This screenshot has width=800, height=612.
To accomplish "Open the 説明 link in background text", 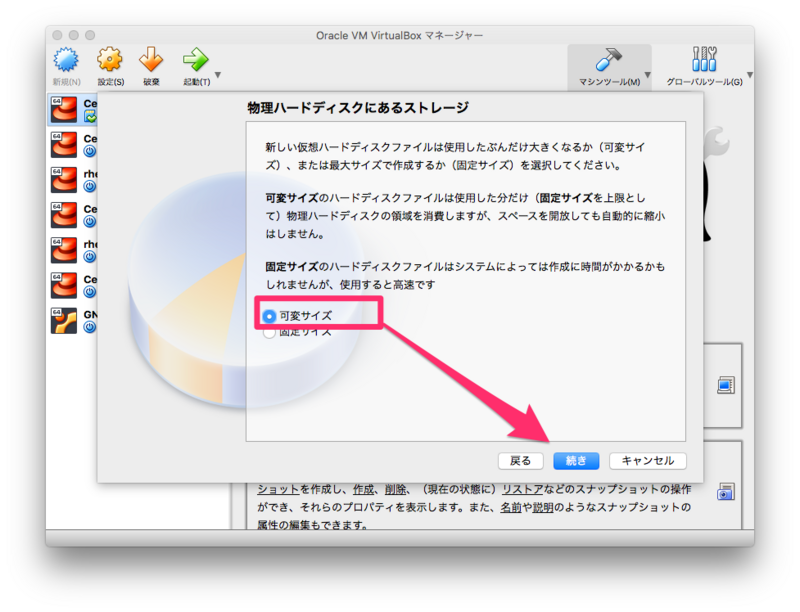I will click(542, 507).
